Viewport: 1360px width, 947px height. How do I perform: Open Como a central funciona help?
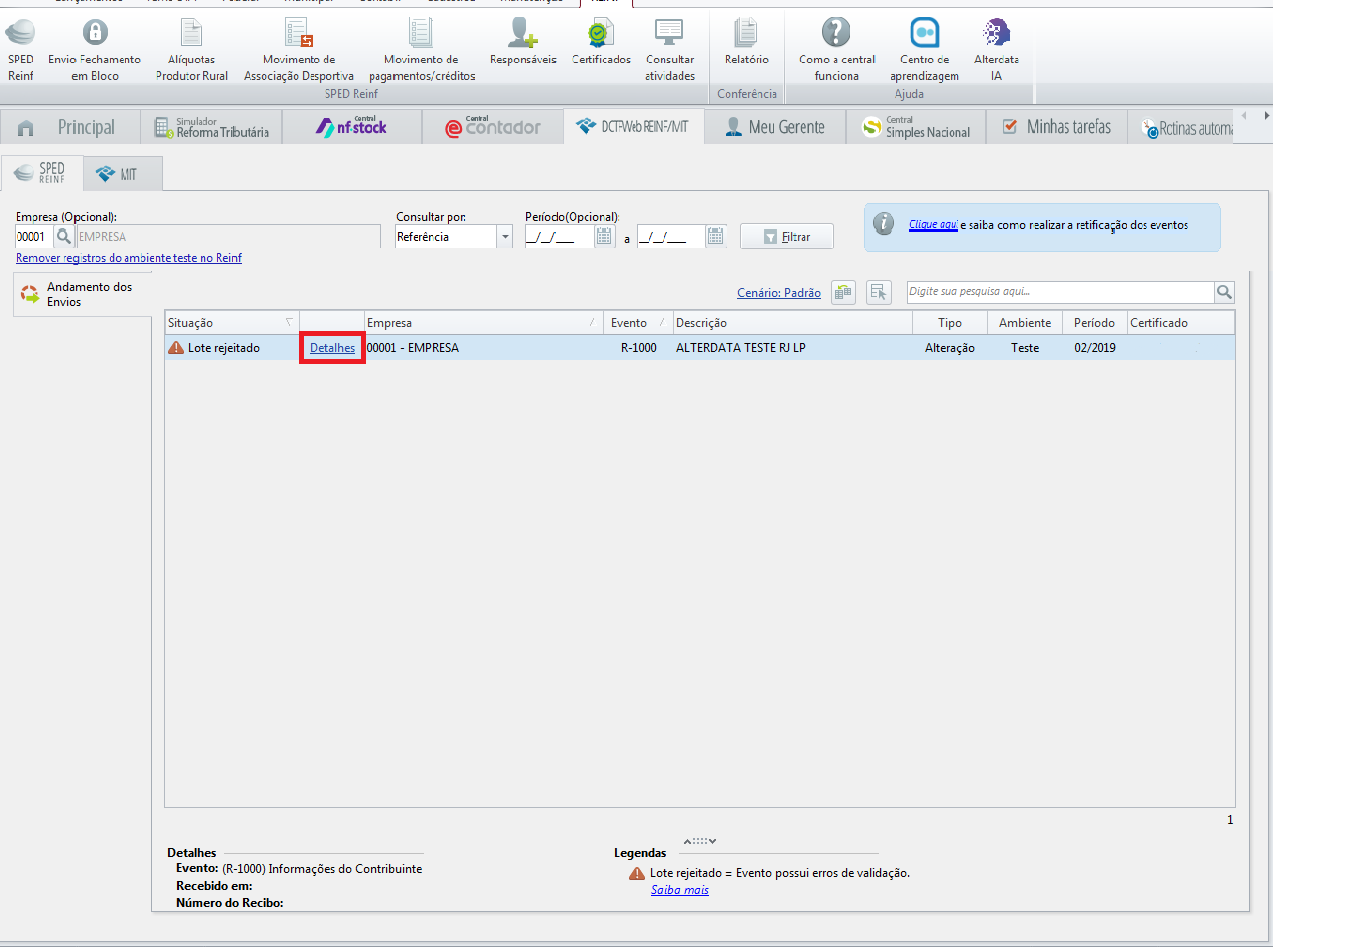coord(837,50)
